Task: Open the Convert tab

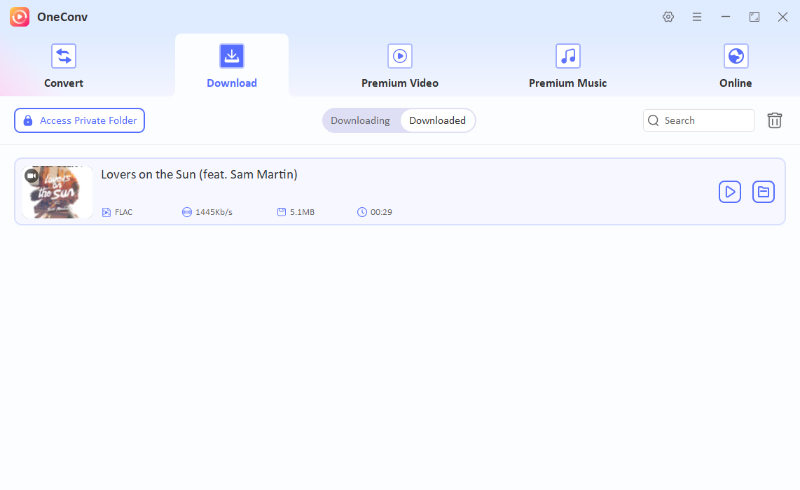Action: [x=63, y=66]
